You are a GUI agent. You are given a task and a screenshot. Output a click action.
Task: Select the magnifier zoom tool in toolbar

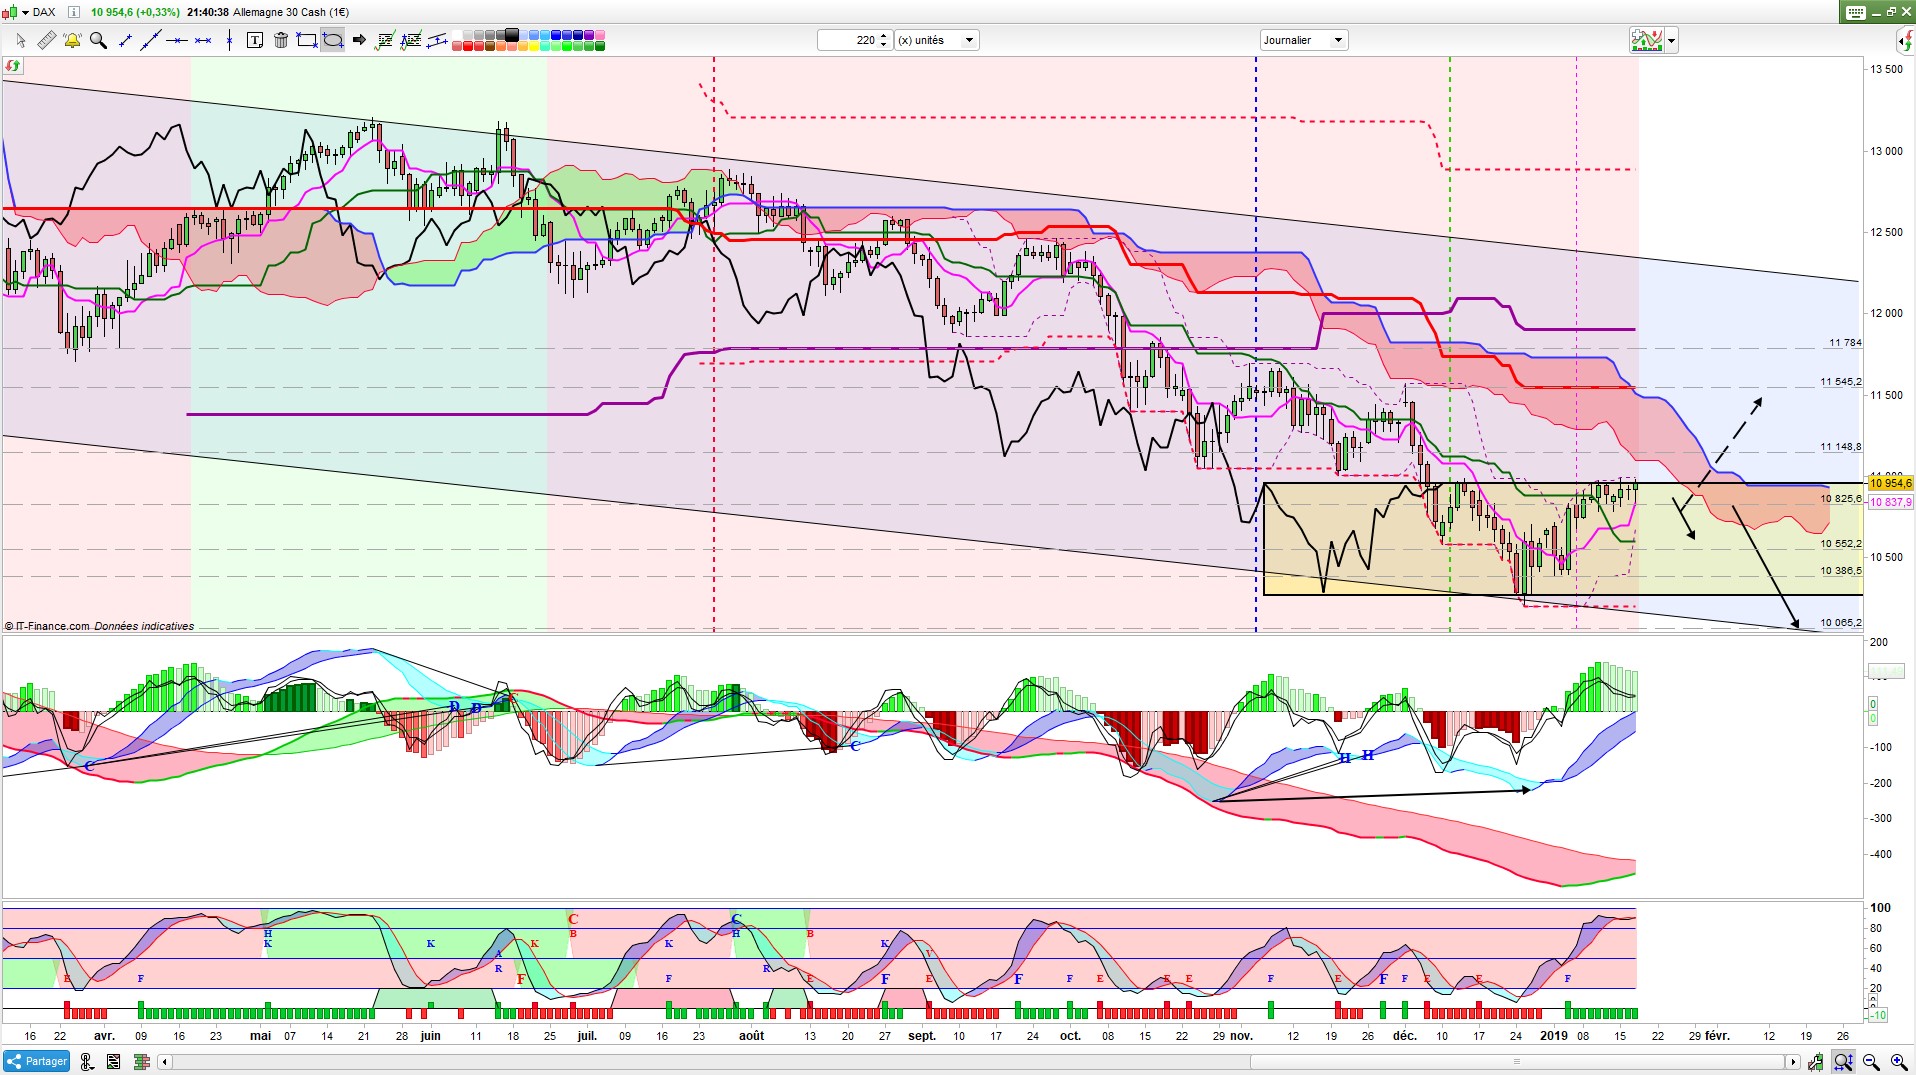(98, 40)
